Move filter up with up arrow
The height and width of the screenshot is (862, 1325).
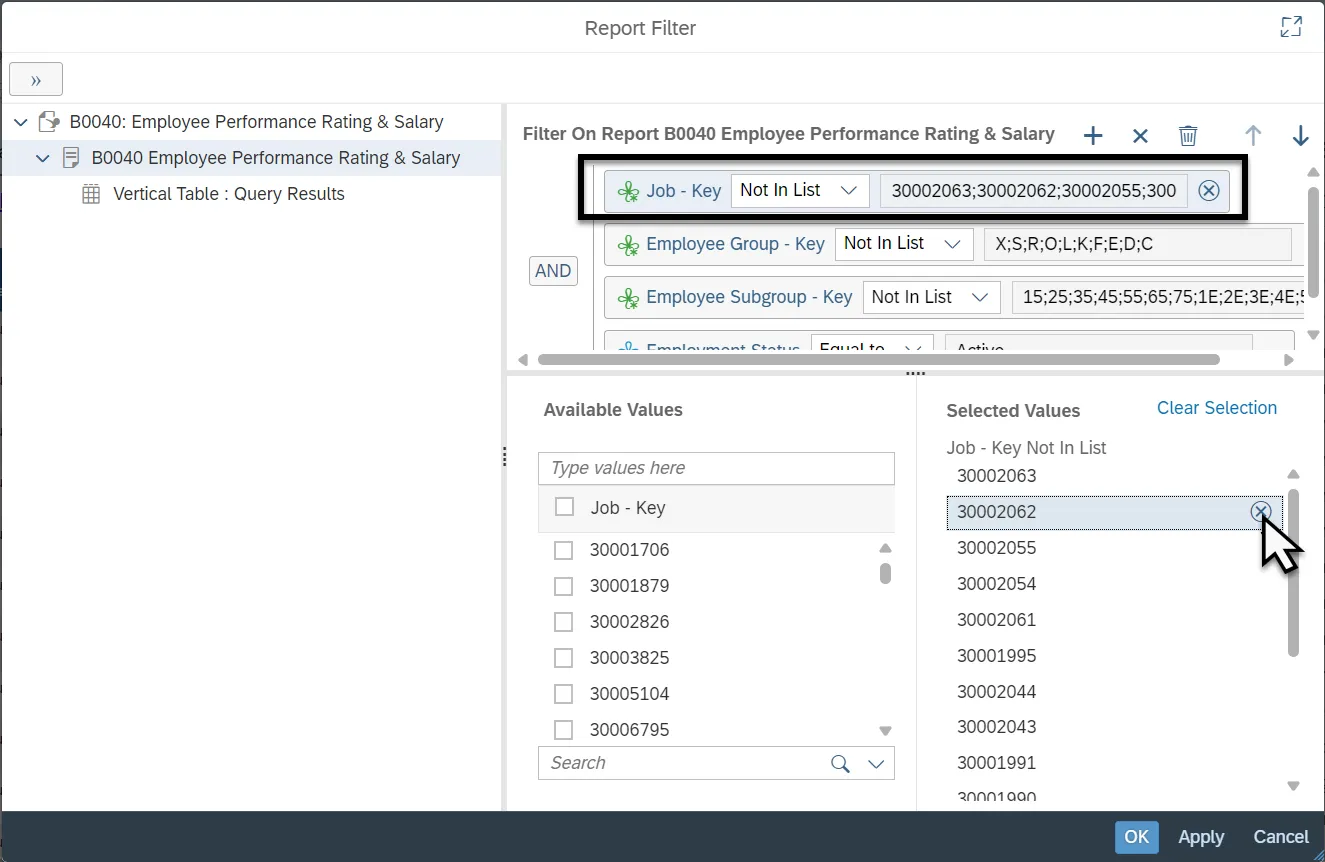point(1253,136)
